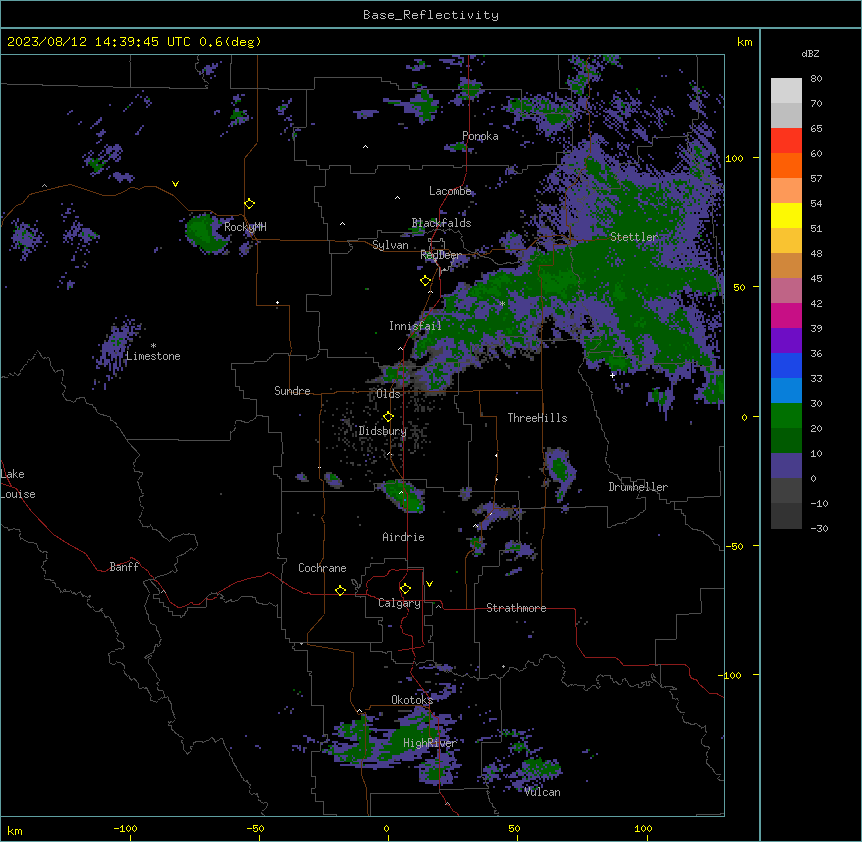Click the 100 tick on vertical axis
This screenshot has height=842, width=862.
click(734, 158)
